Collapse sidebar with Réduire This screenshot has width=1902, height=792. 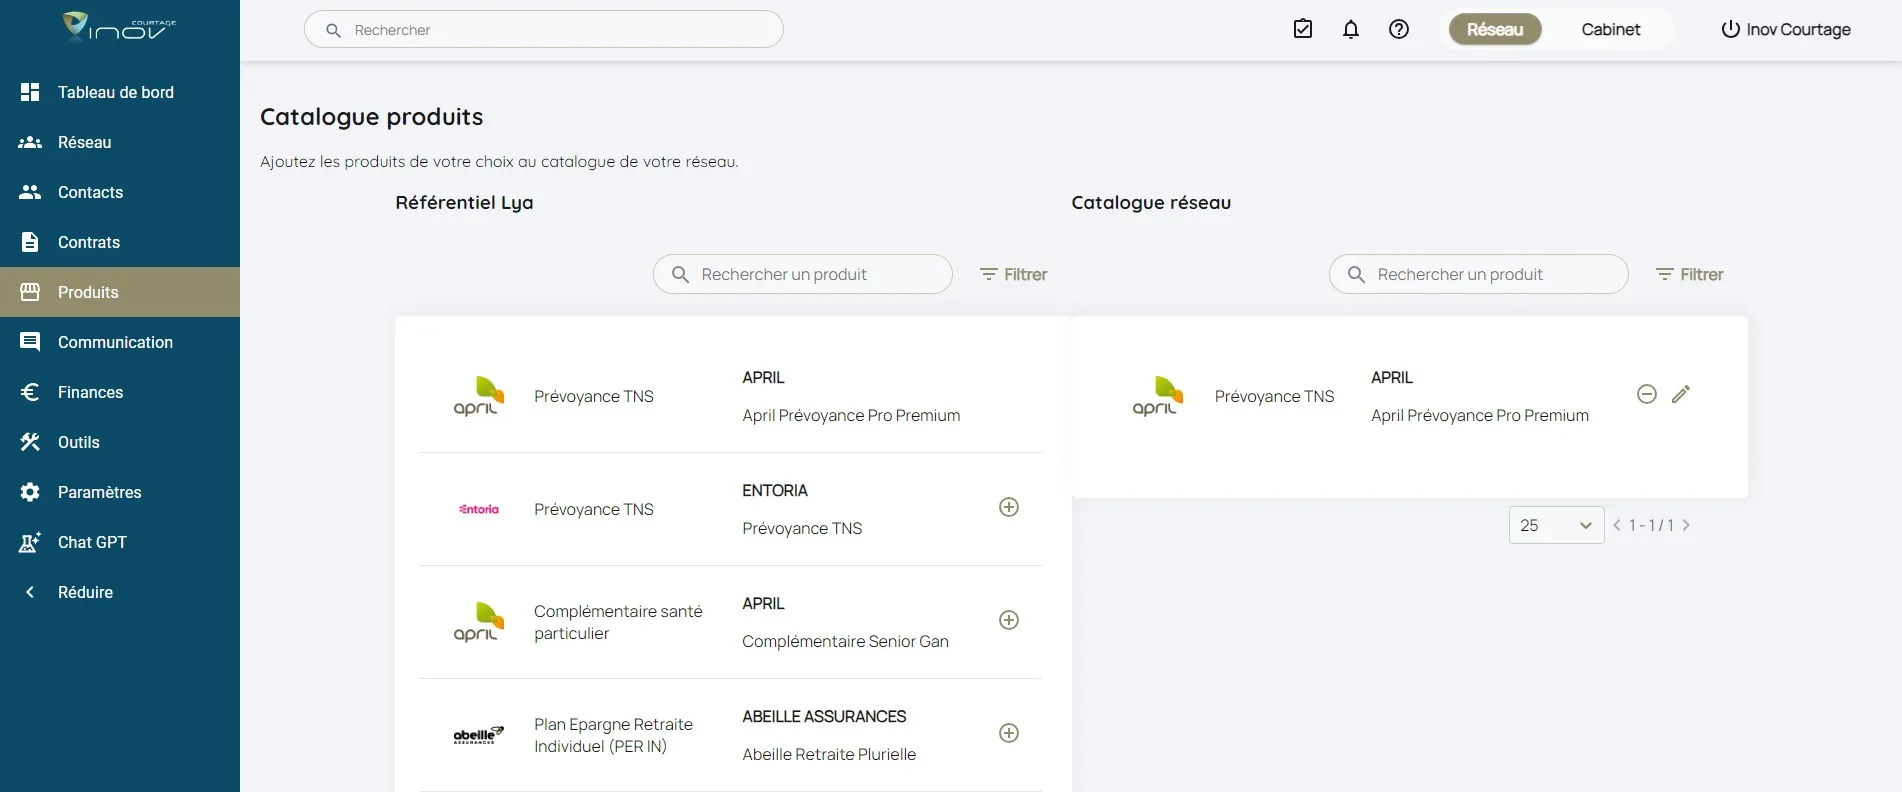120,592
